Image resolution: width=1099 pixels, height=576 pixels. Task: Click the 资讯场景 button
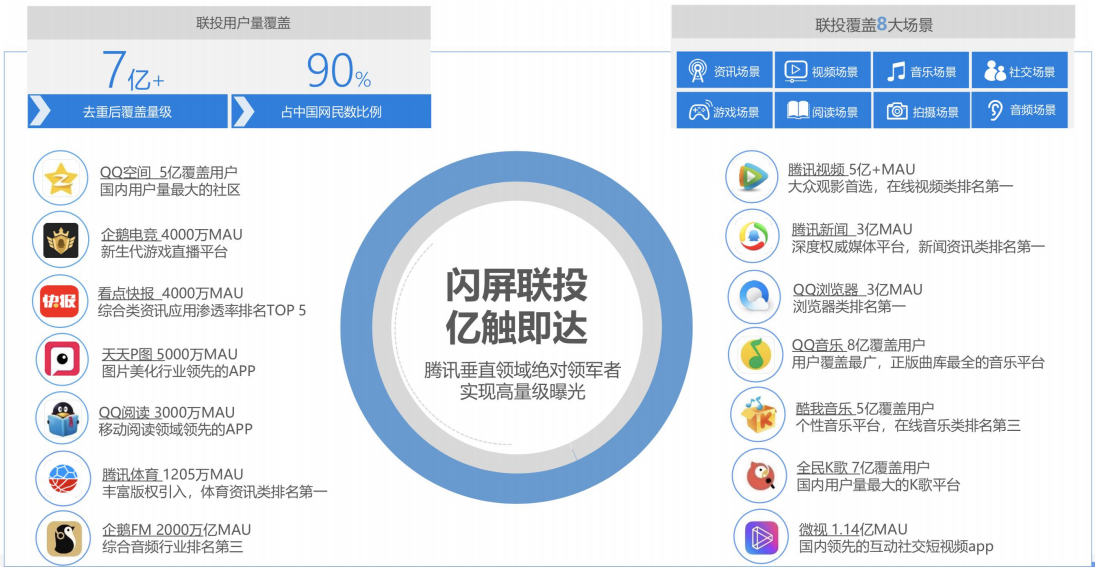722,70
